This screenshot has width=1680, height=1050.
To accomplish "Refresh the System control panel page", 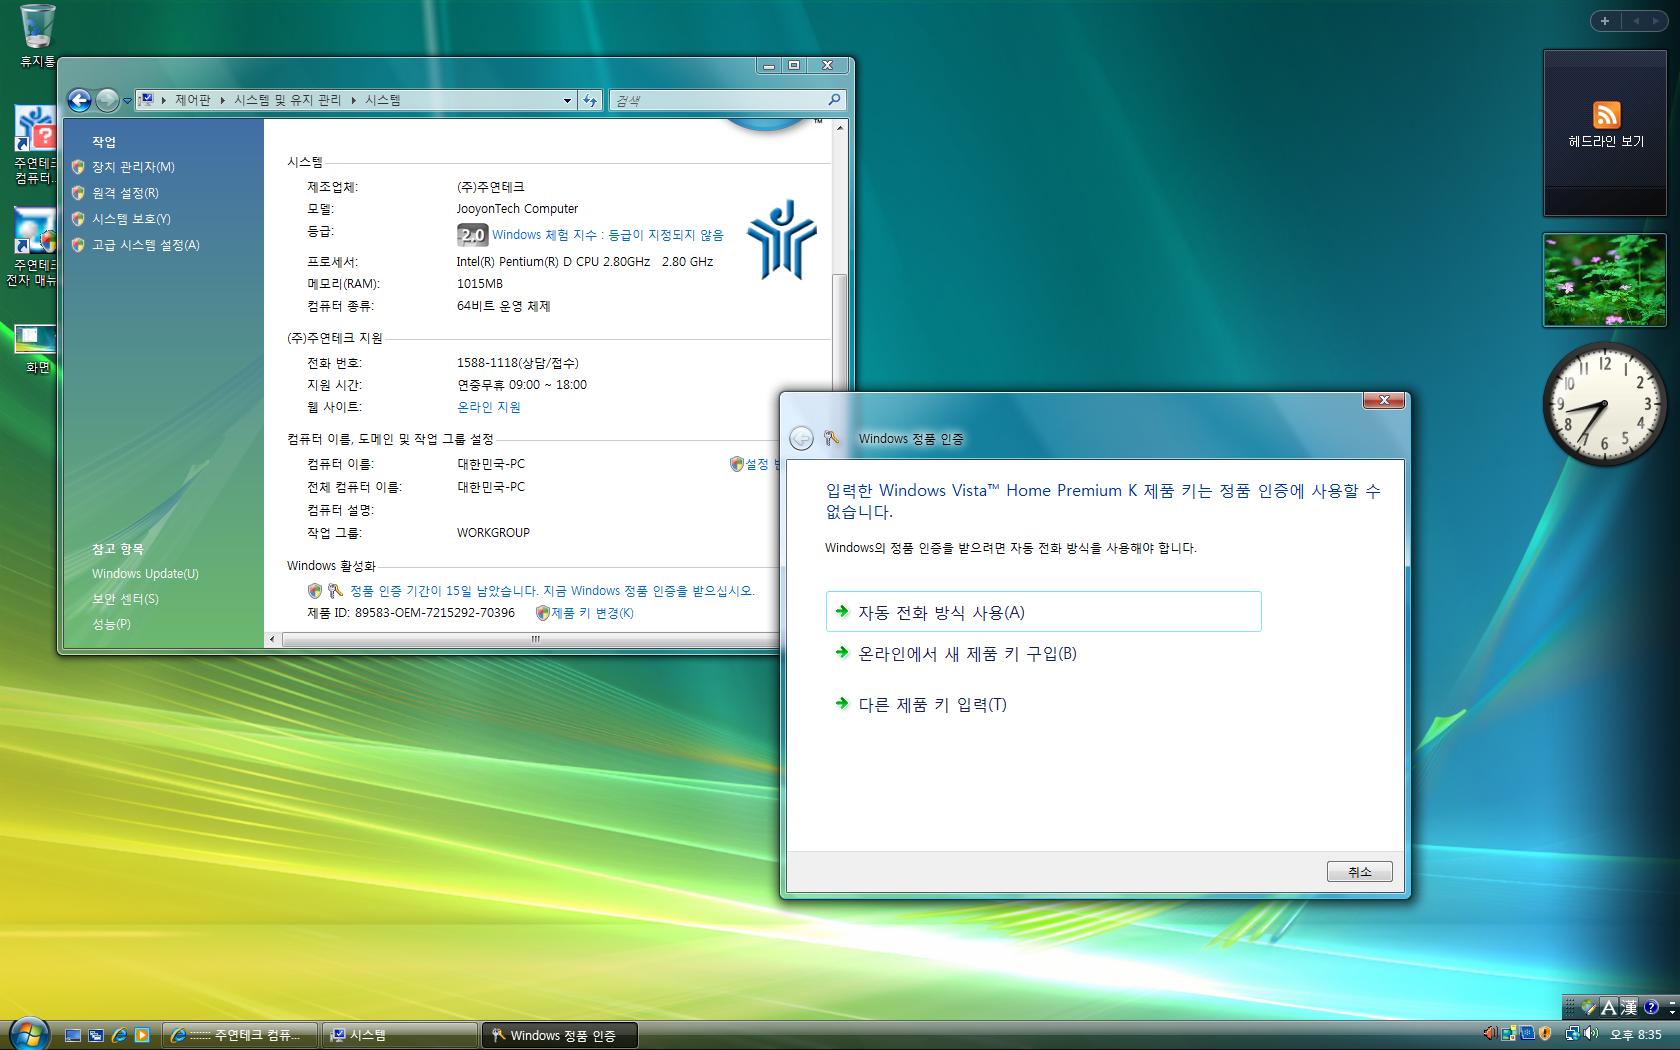I will (x=590, y=100).
